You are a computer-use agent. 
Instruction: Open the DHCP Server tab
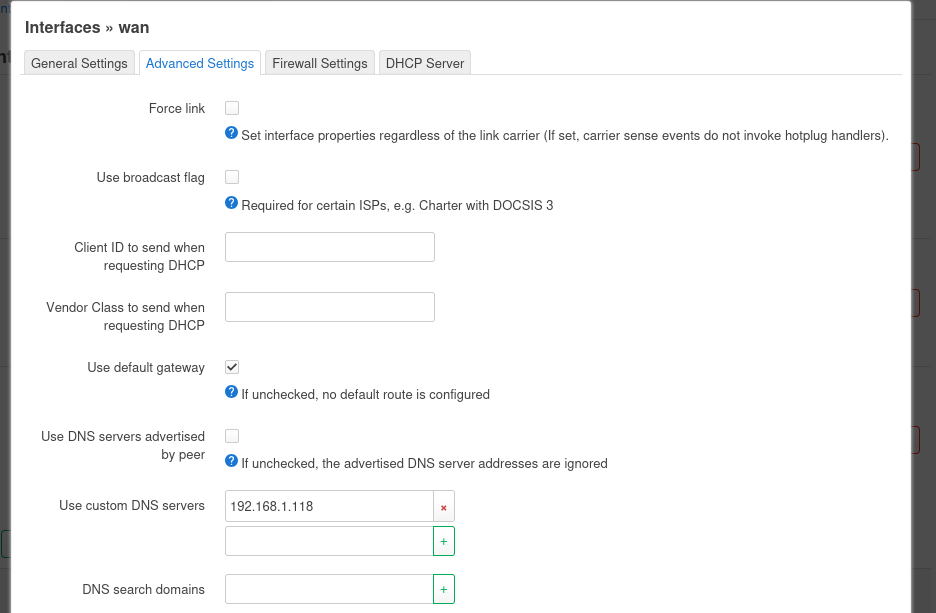425,63
